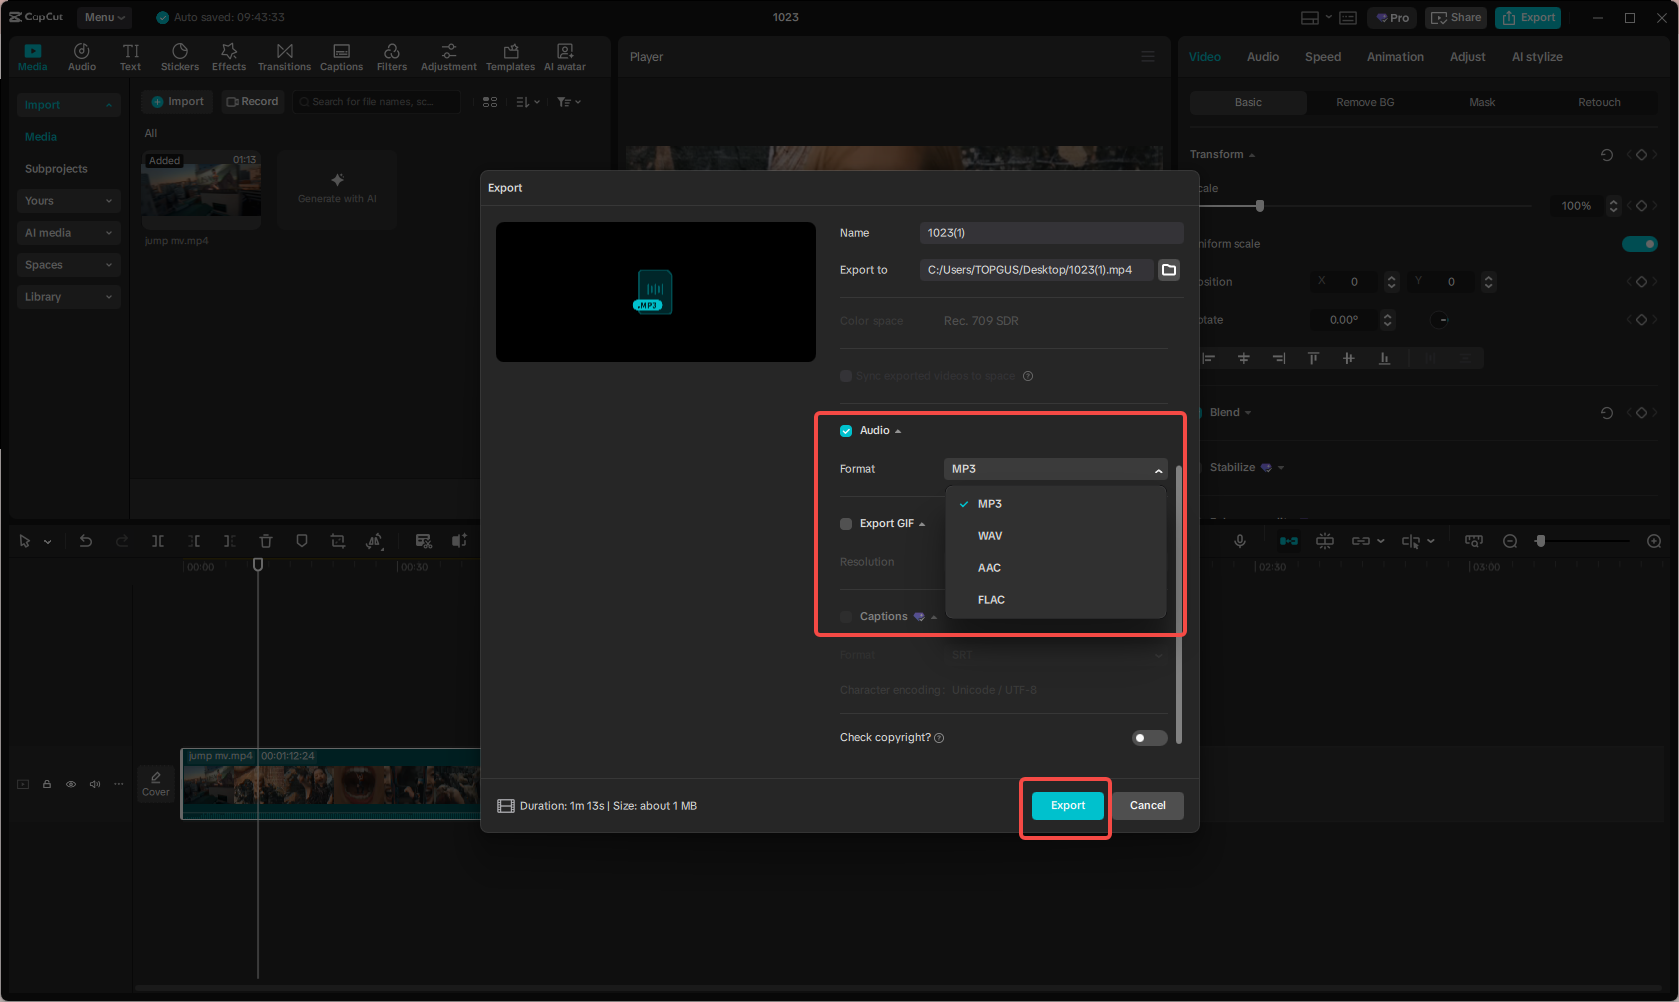Switch to the Remove BG tab
1679x1002 pixels.
tap(1364, 101)
